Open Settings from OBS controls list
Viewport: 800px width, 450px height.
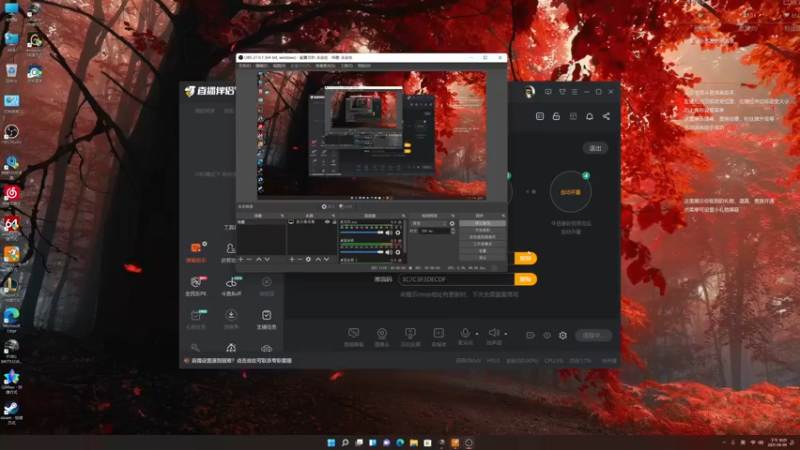[x=482, y=251]
